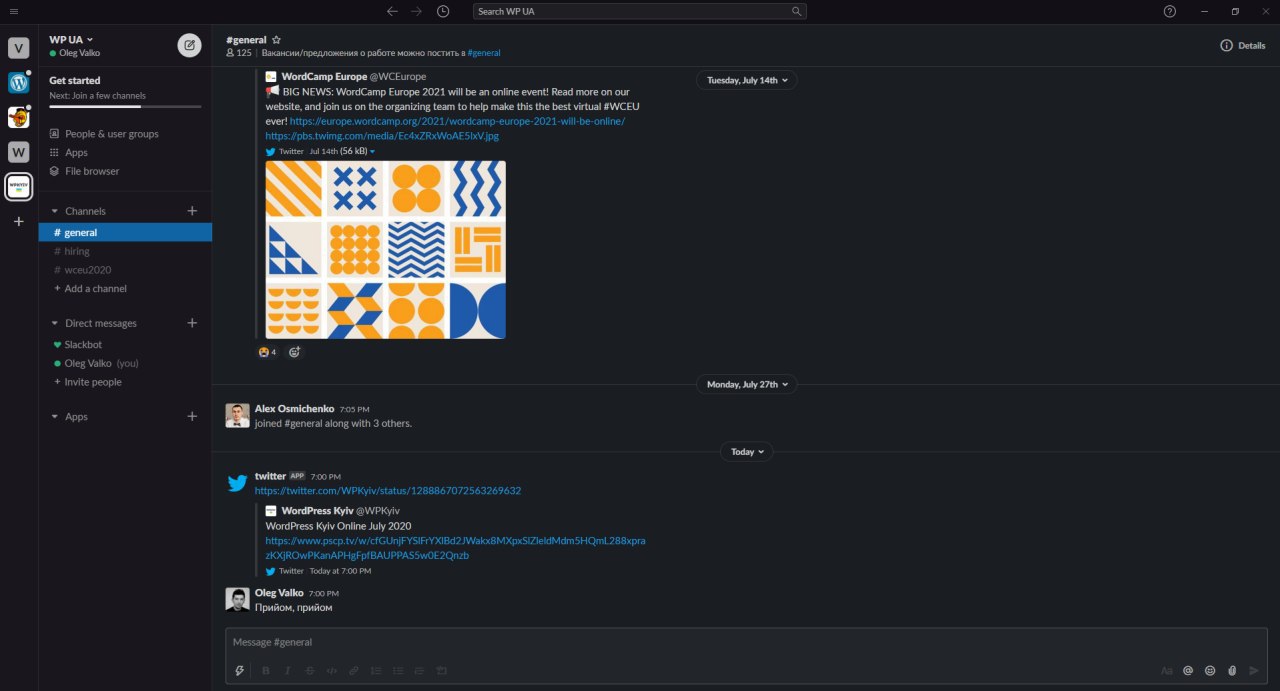Toggle inline code formatting

(x=331, y=670)
